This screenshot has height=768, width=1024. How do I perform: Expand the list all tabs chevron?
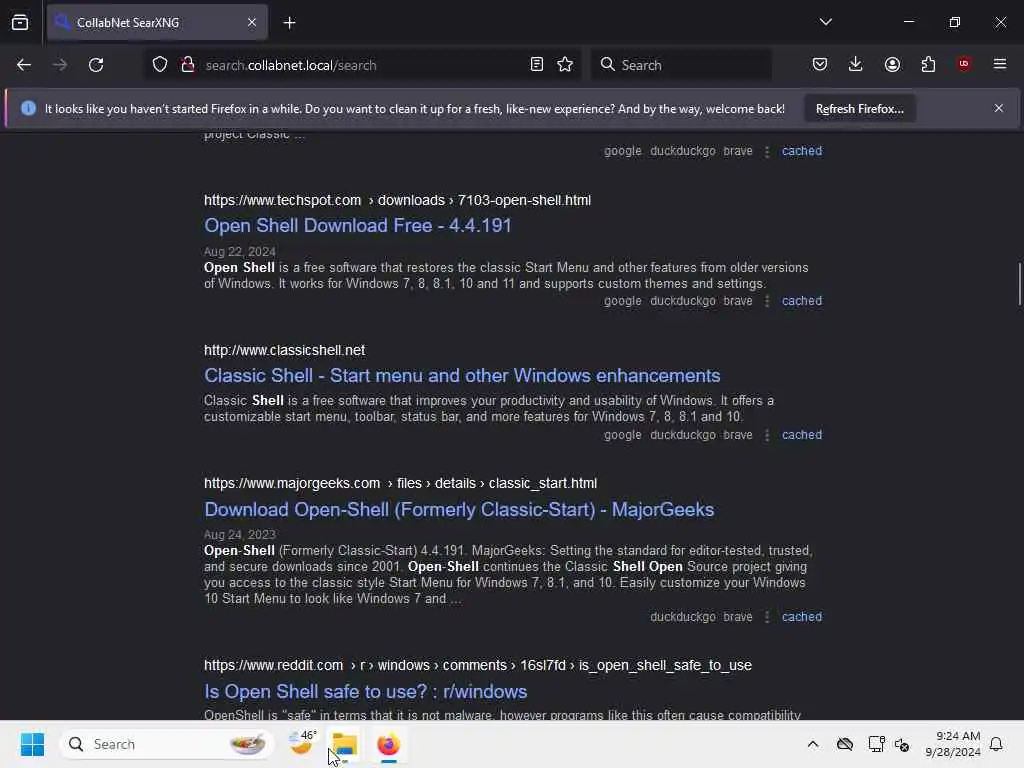pyautogui.click(x=825, y=22)
